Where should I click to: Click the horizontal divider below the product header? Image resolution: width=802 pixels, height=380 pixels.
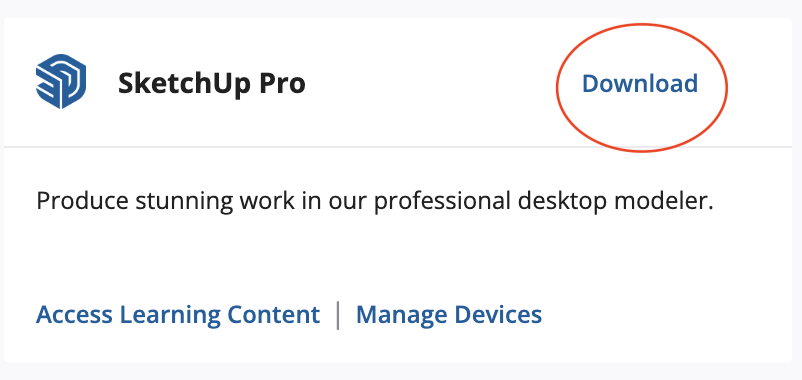pyautogui.click(x=398, y=147)
